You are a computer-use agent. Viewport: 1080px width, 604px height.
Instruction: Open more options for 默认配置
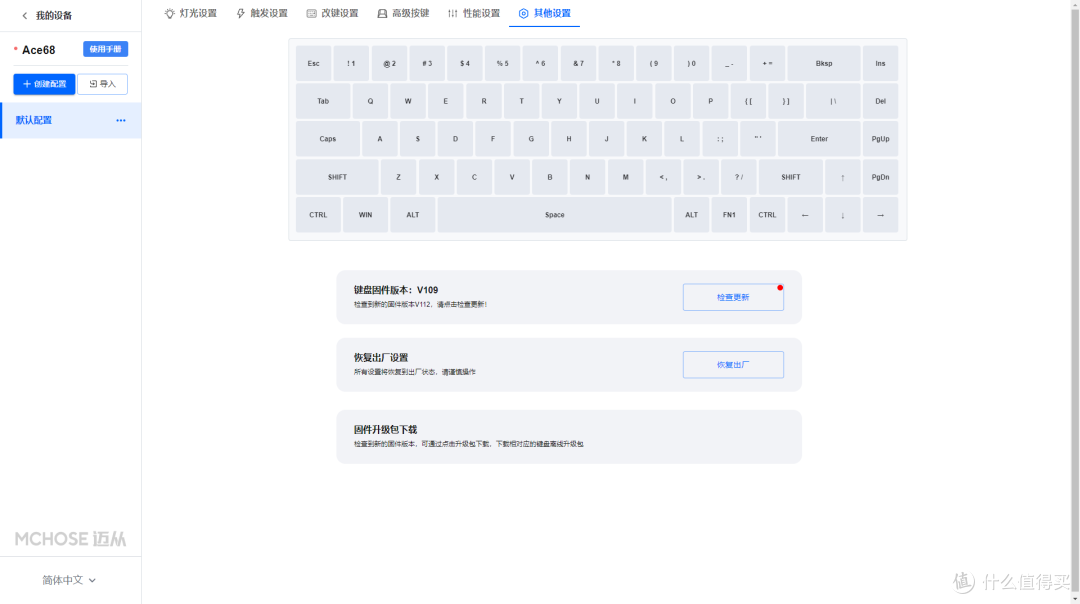121,121
